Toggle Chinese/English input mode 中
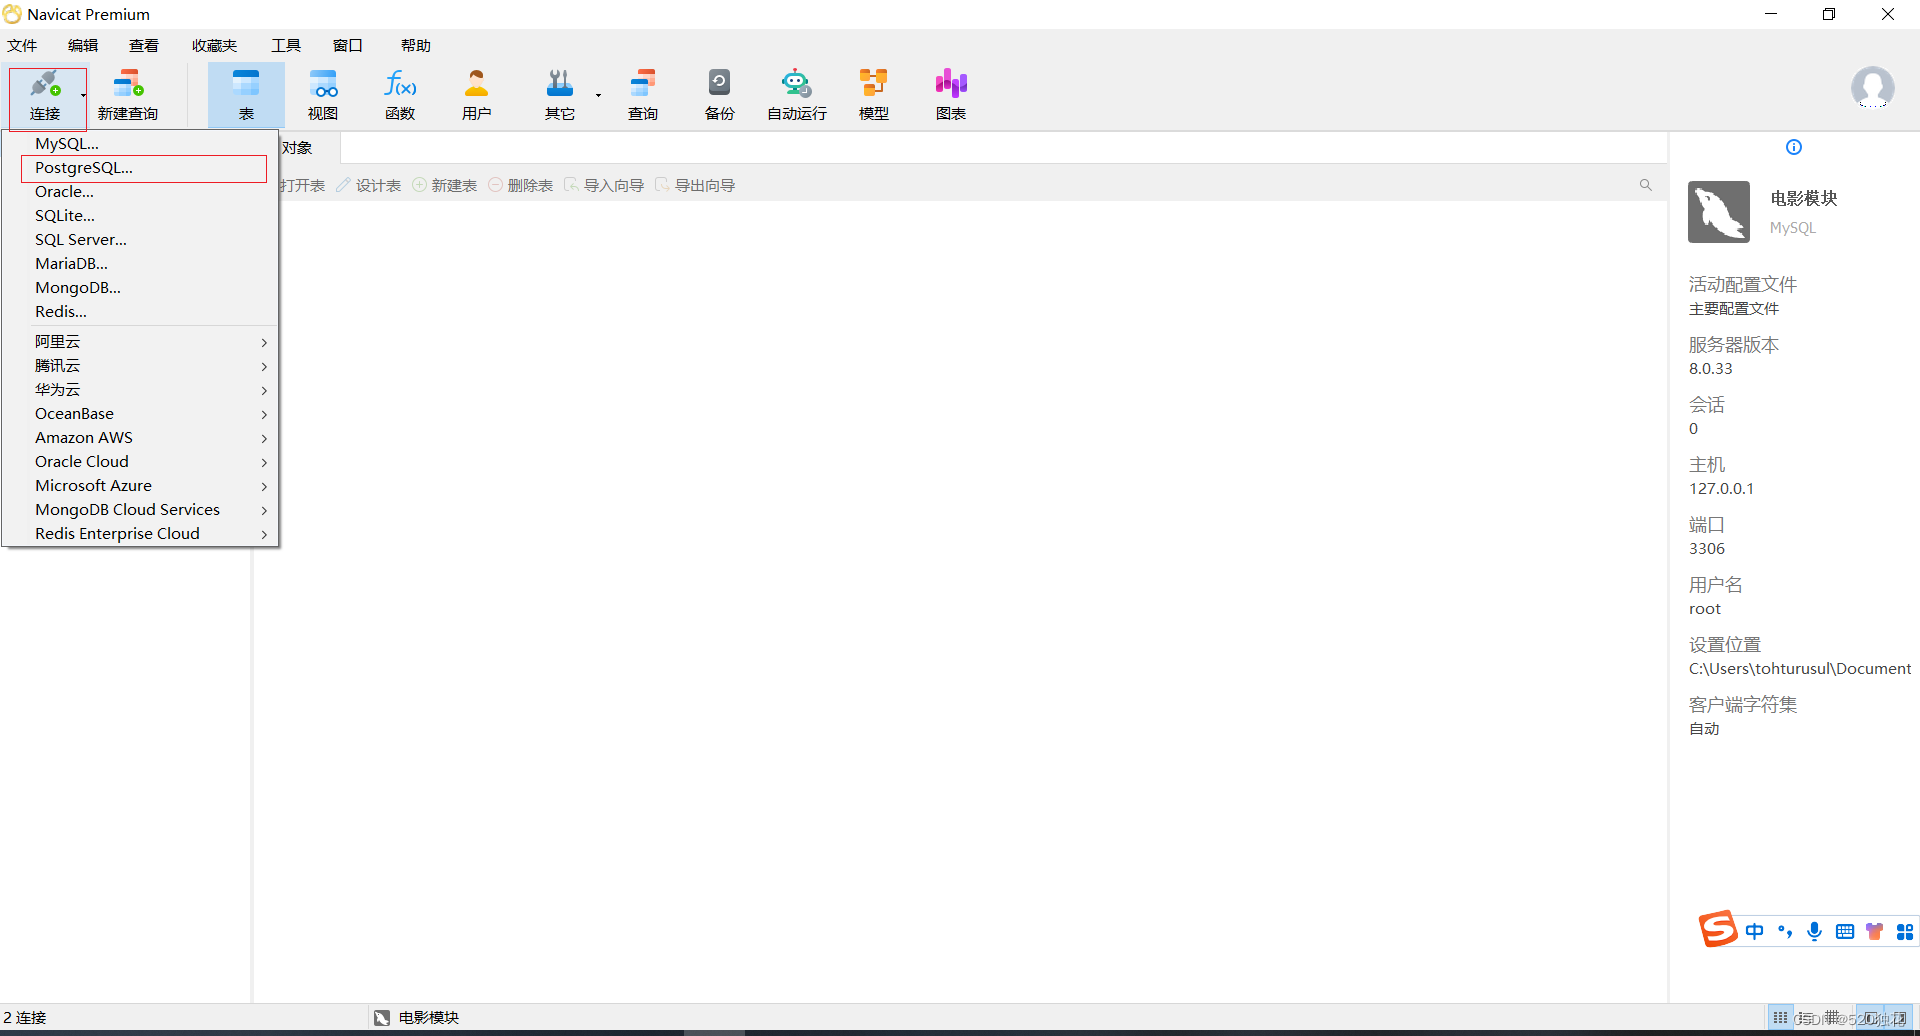Image resolution: width=1920 pixels, height=1036 pixels. pos(1755,931)
